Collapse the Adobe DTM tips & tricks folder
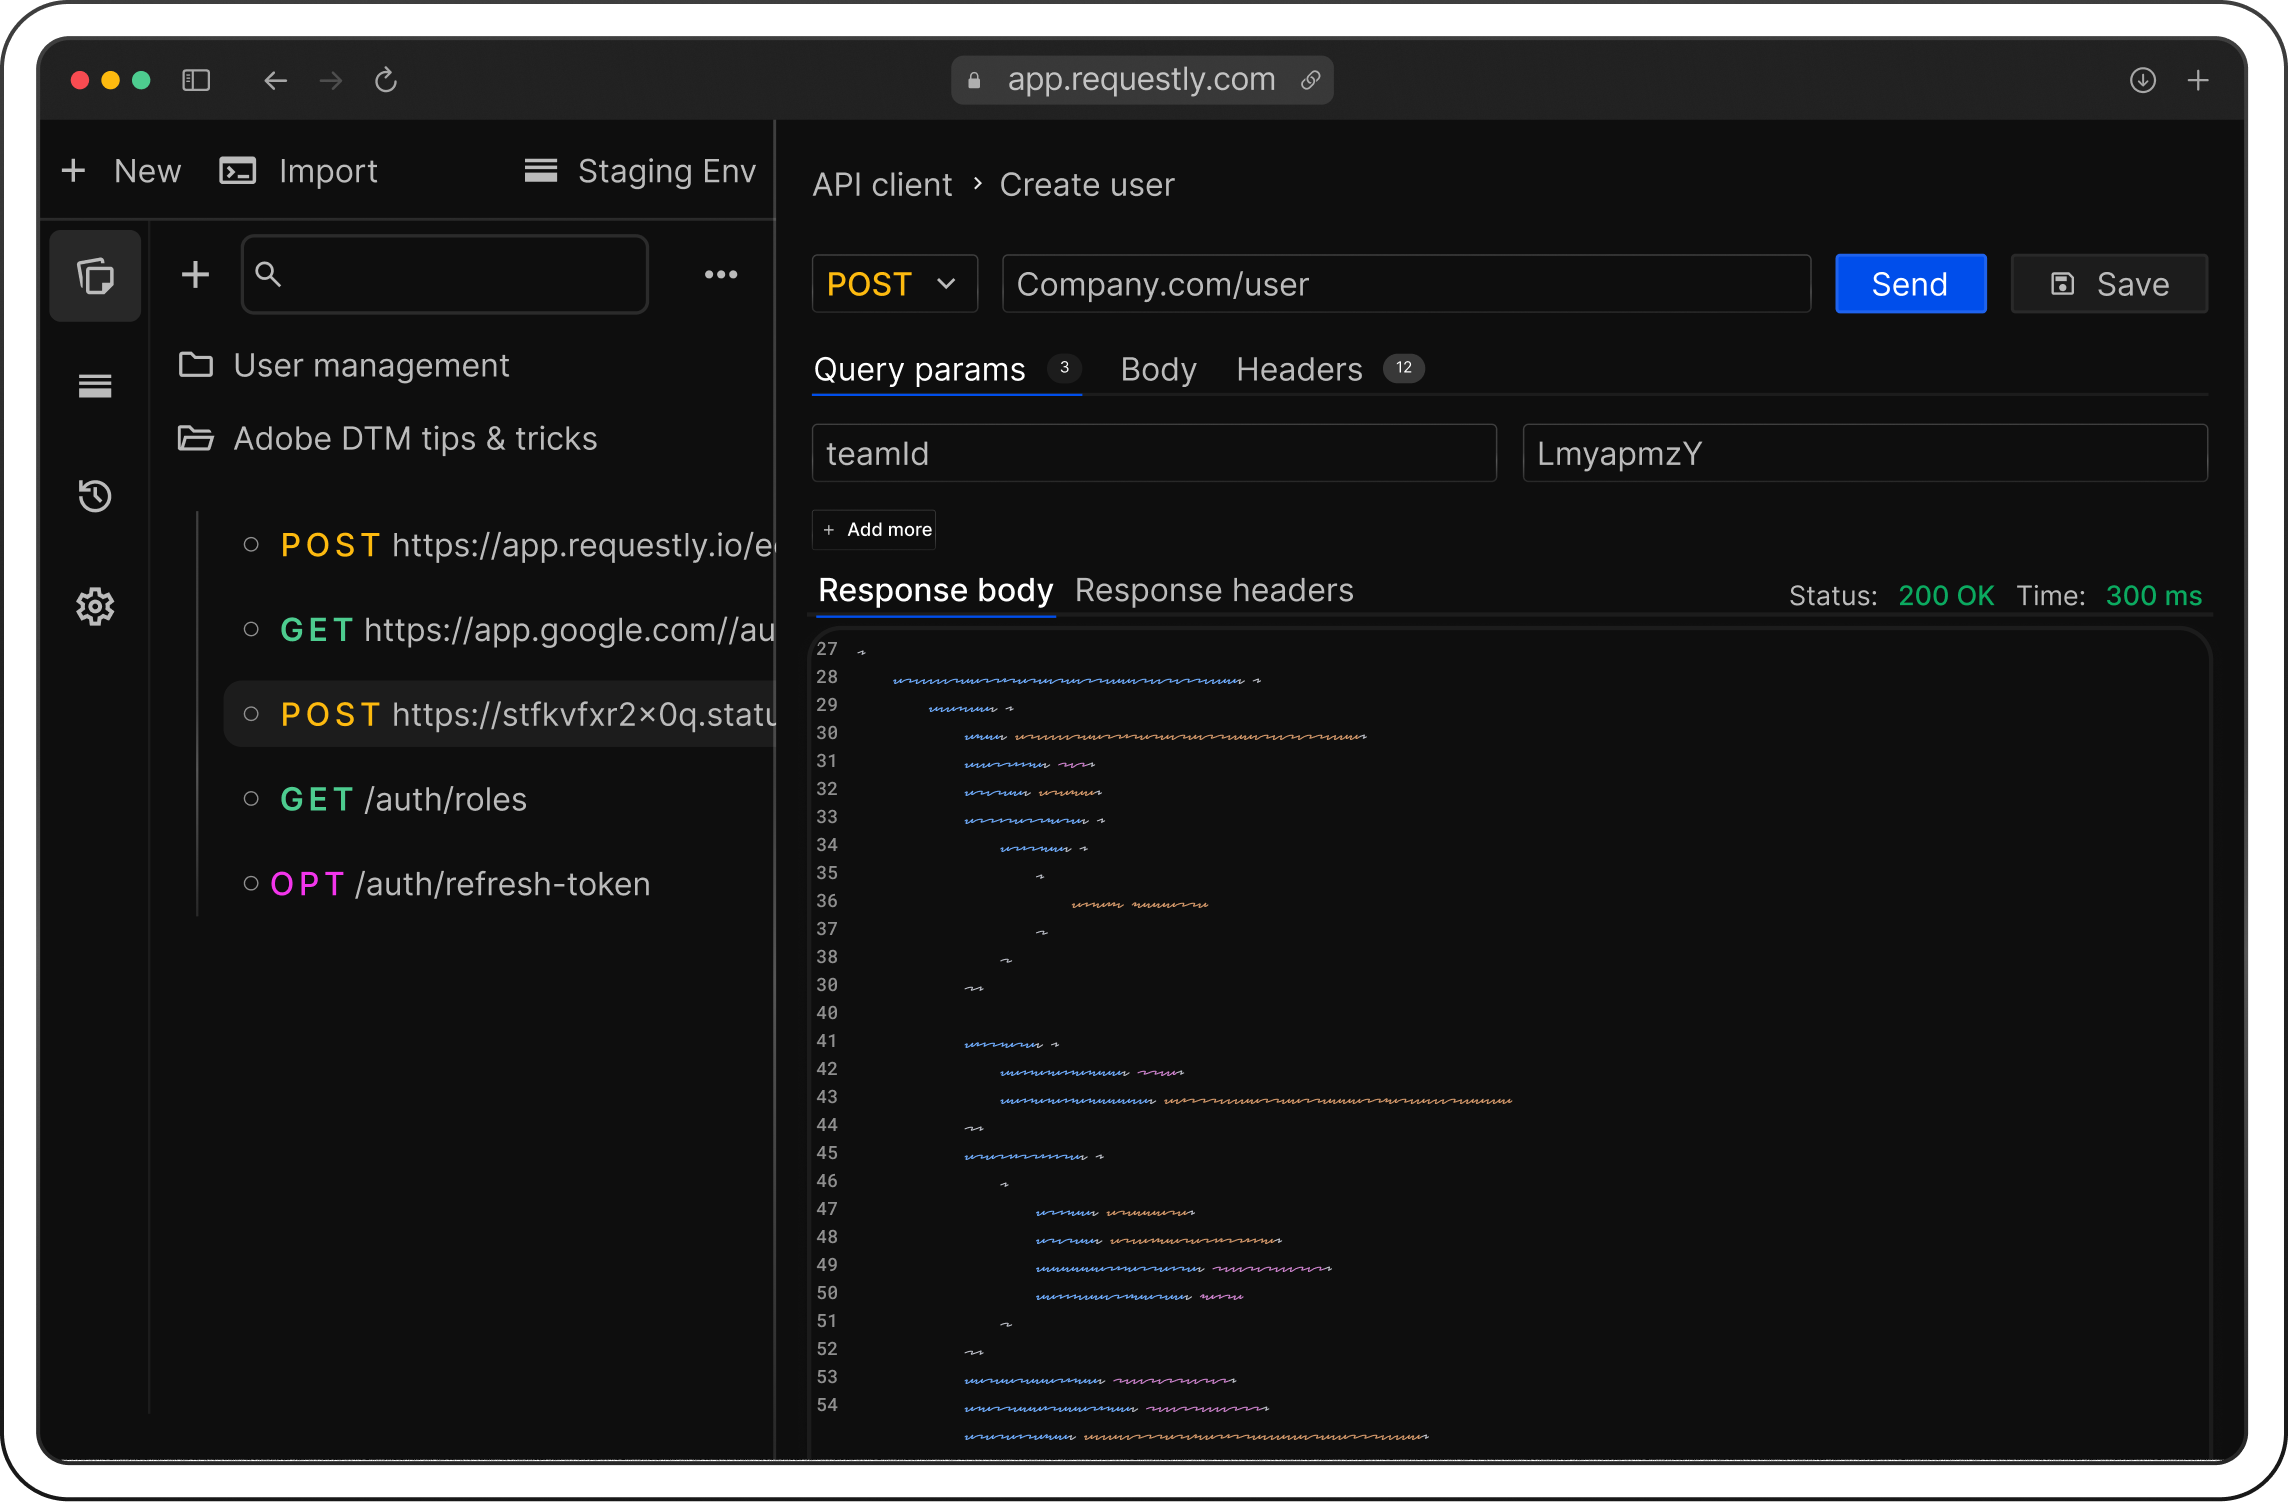2288x1502 pixels. 388,438
